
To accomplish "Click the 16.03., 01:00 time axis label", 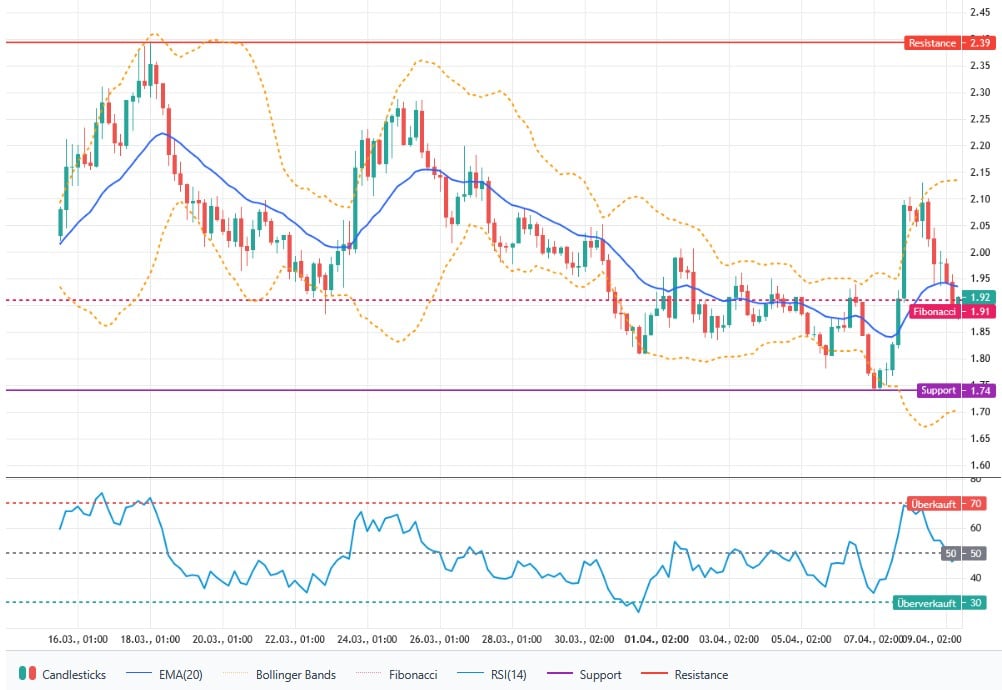I will pos(79,638).
